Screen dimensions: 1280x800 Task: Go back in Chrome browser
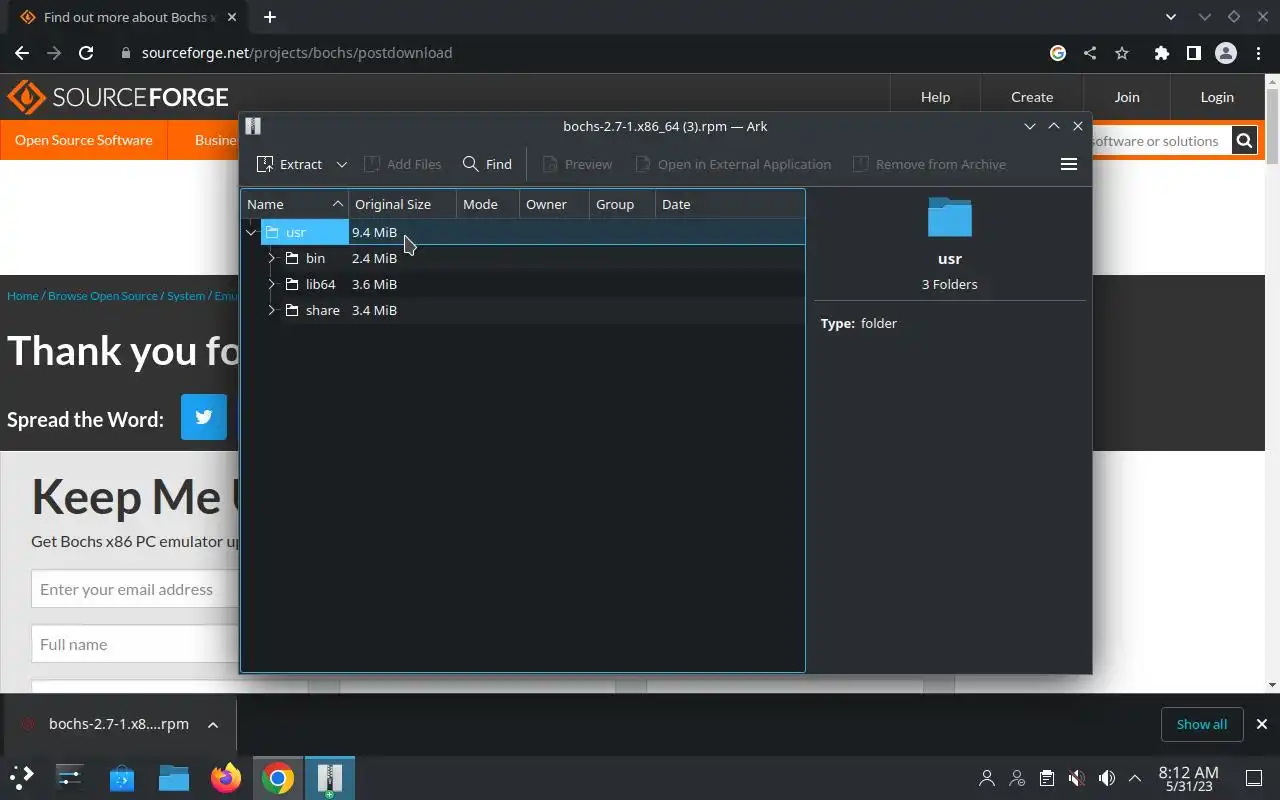(22, 53)
